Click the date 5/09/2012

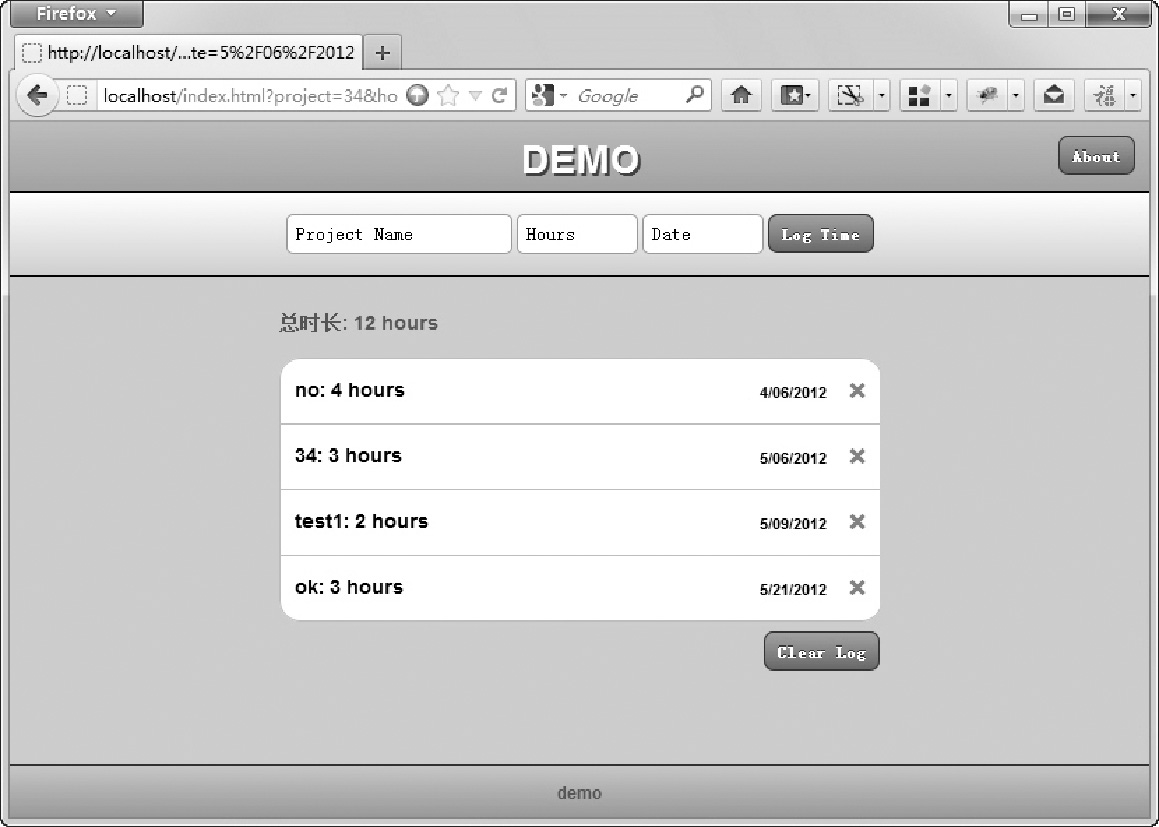(x=793, y=524)
